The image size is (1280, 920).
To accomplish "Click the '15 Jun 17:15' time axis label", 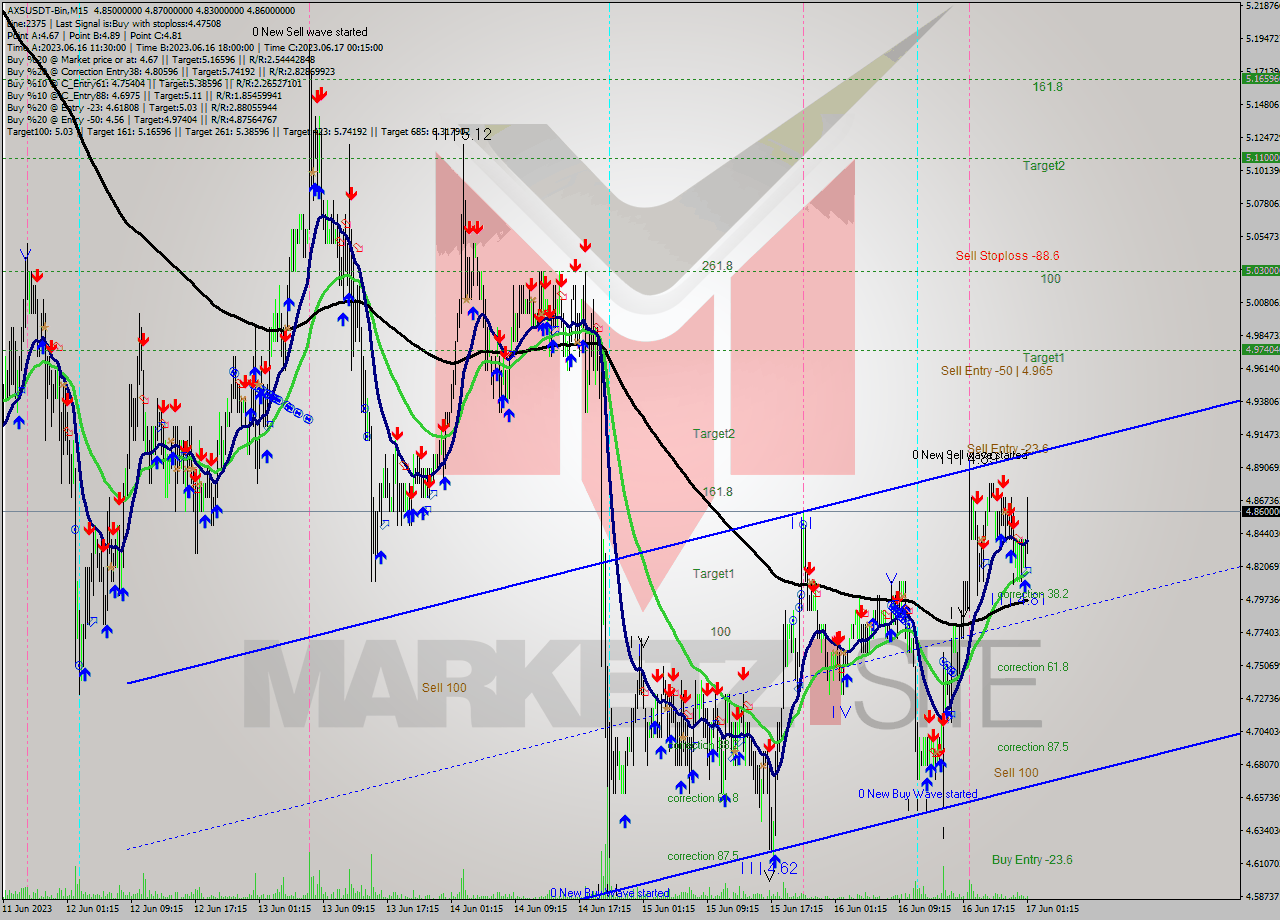I will [x=794, y=910].
